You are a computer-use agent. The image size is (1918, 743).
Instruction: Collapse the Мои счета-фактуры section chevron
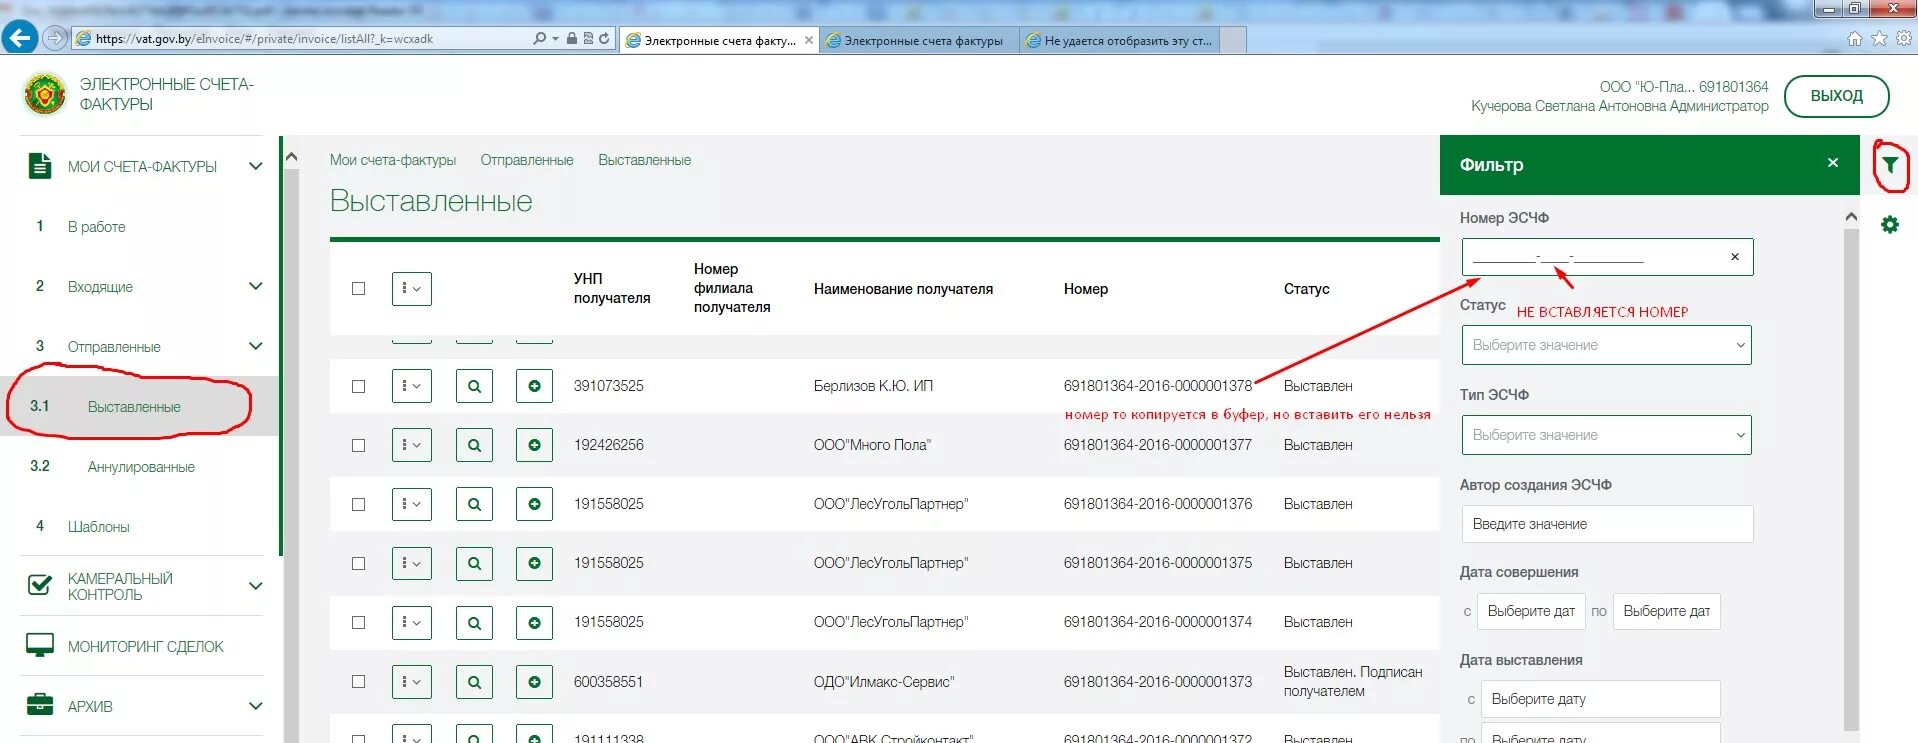coord(256,166)
